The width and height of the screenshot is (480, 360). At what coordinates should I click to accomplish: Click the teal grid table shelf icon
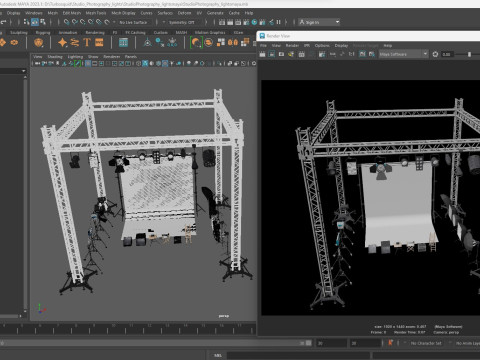(x=123, y=42)
